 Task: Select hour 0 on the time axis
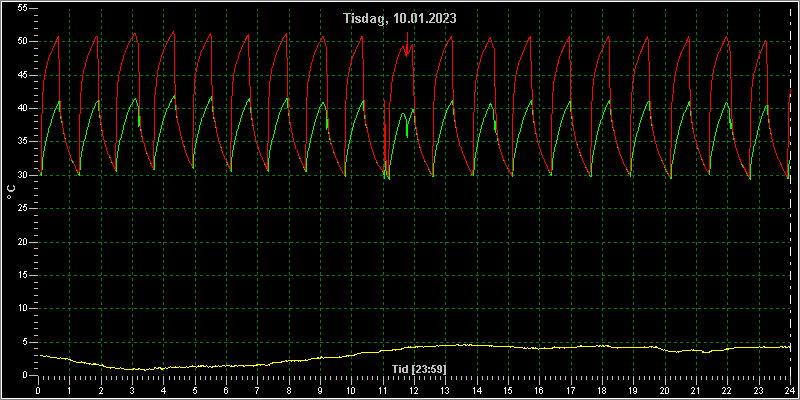point(38,391)
